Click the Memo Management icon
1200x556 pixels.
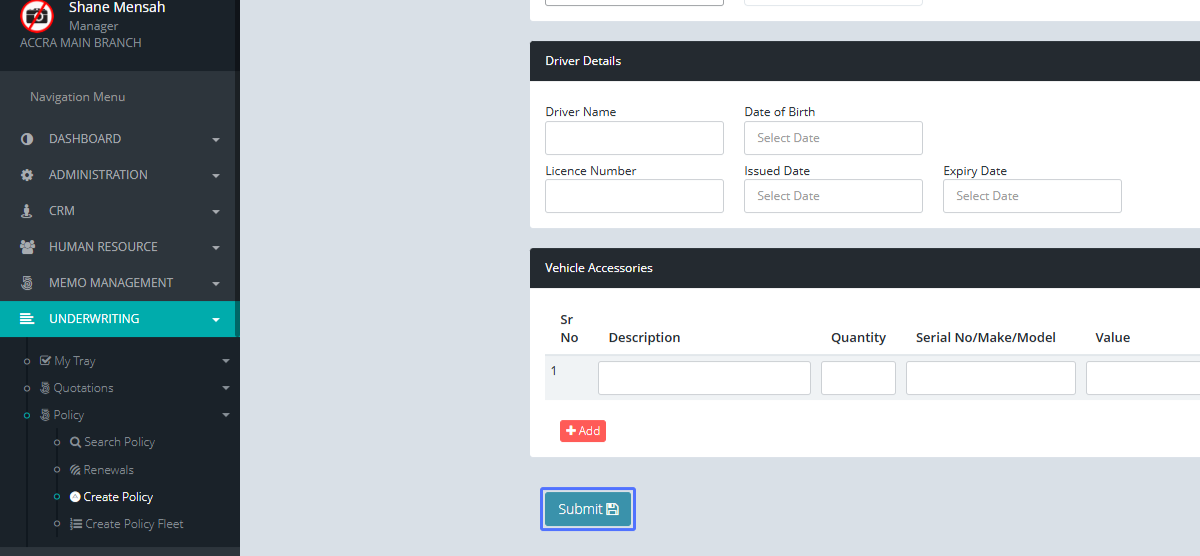point(27,283)
